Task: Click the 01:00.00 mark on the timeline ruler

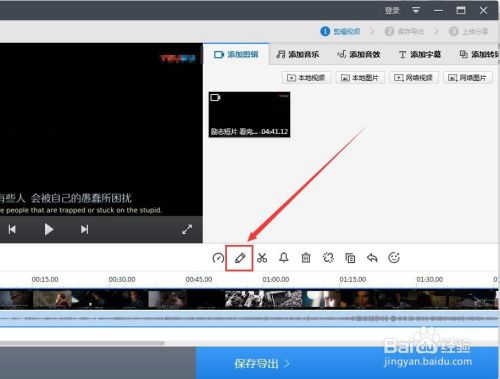Action: (276, 279)
